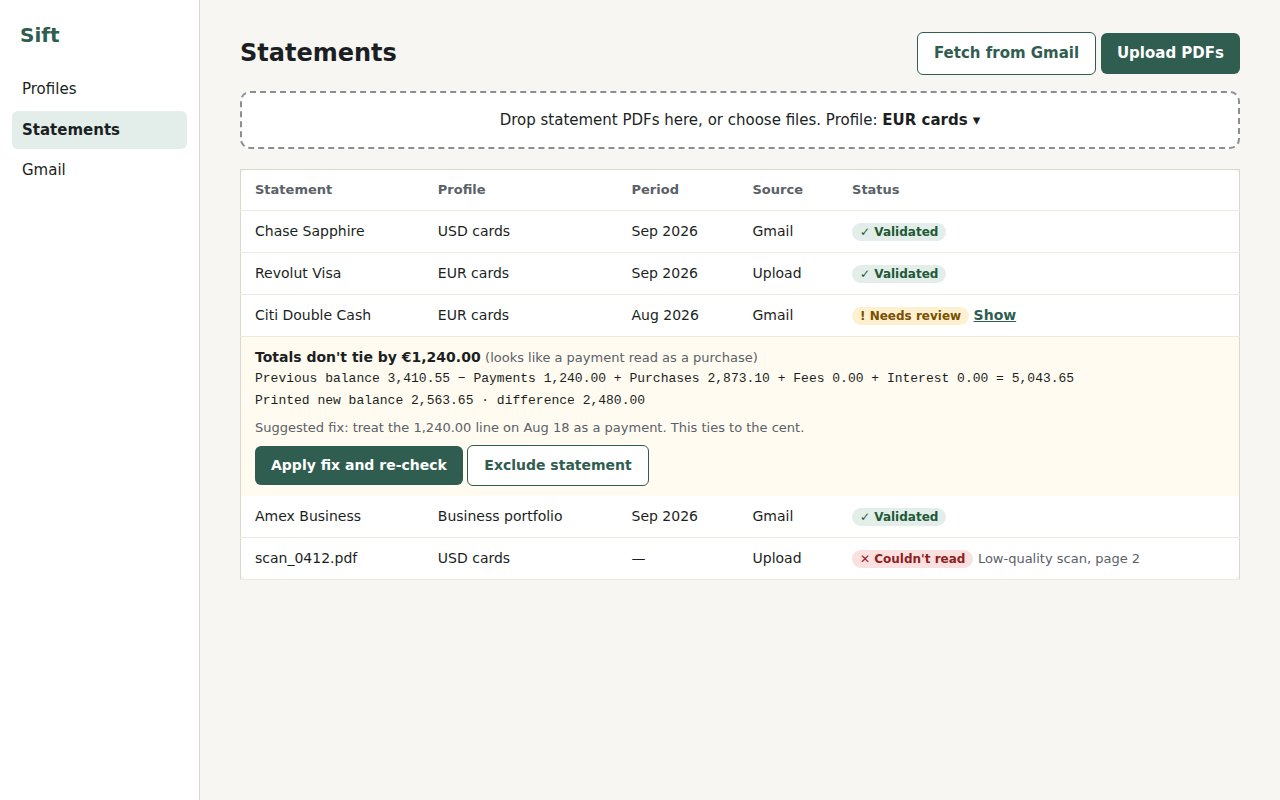Open the Profiles section in sidebar
Image resolution: width=1280 pixels, height=800 pixels.
[99, 89]
